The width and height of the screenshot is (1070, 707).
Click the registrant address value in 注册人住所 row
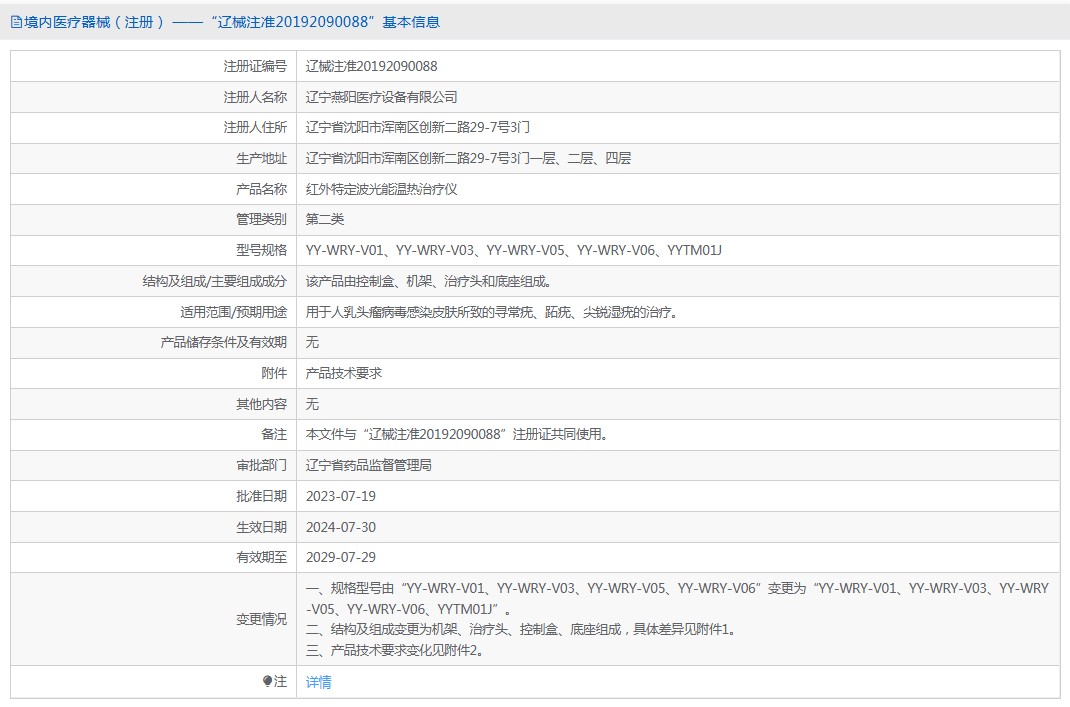point(417,127)
